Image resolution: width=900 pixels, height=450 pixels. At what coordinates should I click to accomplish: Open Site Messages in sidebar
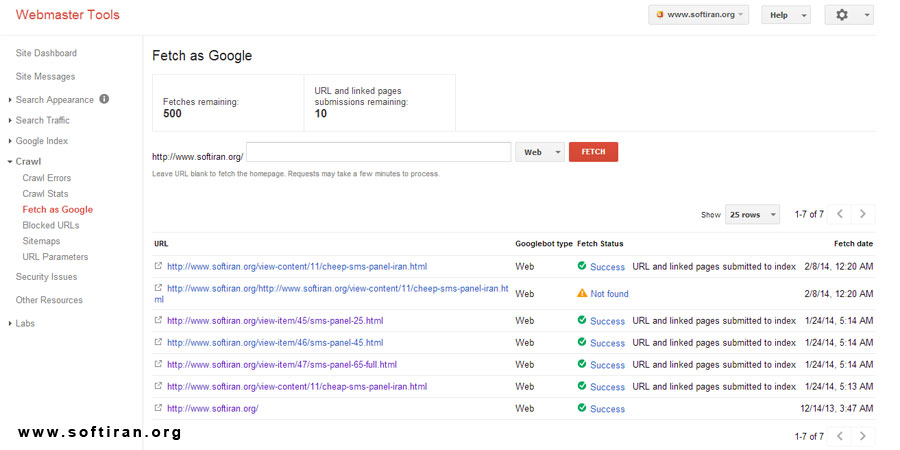coord(45,76)
